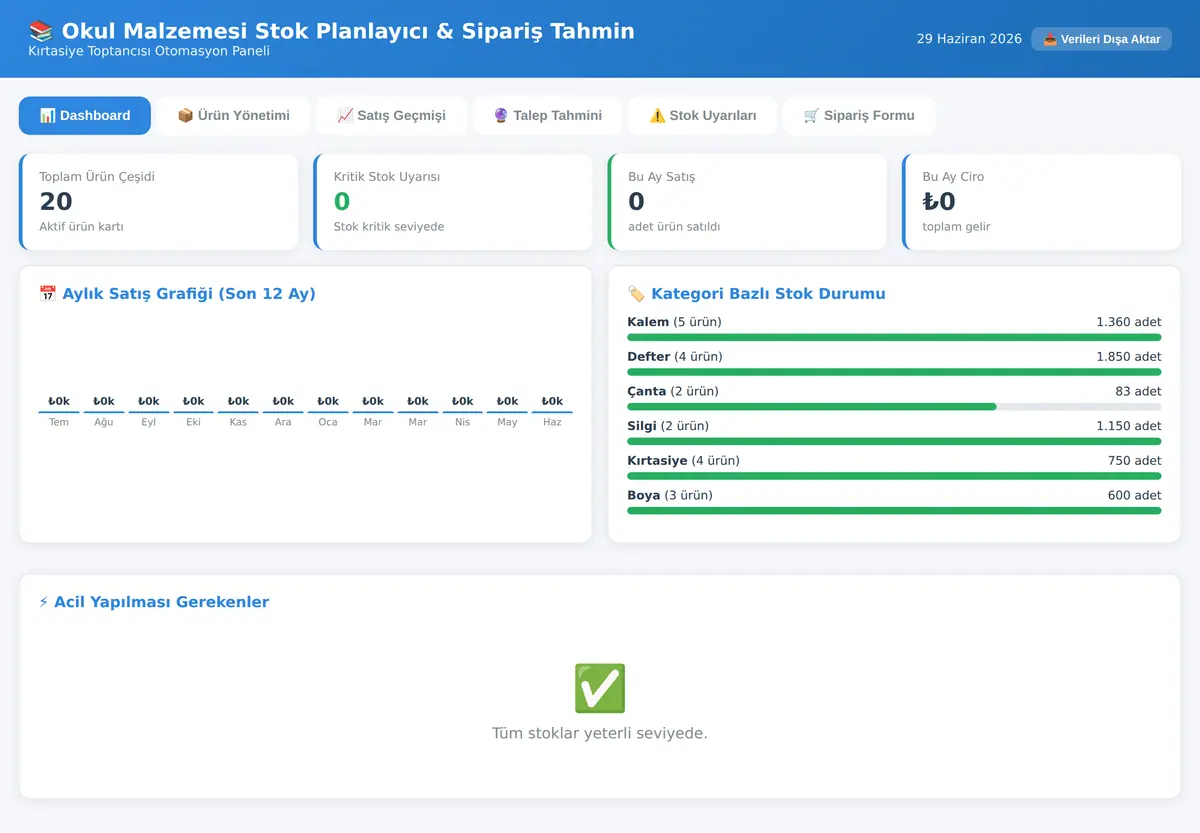Click the Stok kritik seviyede caption
Image resolution: width=1200 pixels, height=833 pixels.
coord(389,227)
